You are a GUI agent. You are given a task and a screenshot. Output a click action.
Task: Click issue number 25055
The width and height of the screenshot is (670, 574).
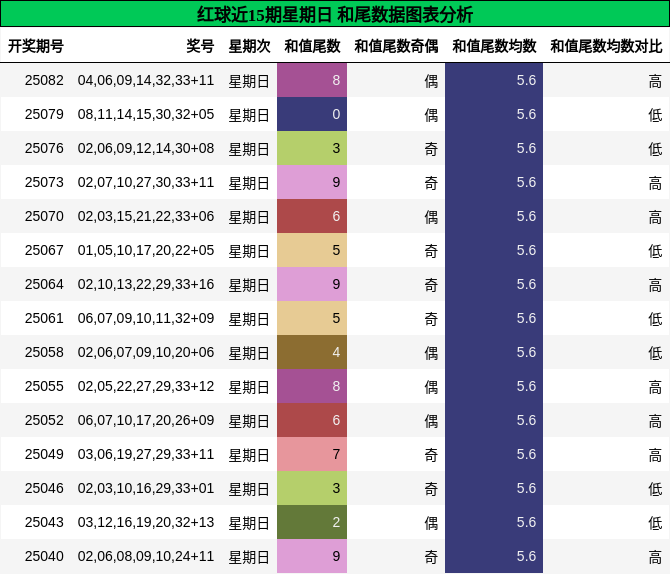click(x=44, y=386)
